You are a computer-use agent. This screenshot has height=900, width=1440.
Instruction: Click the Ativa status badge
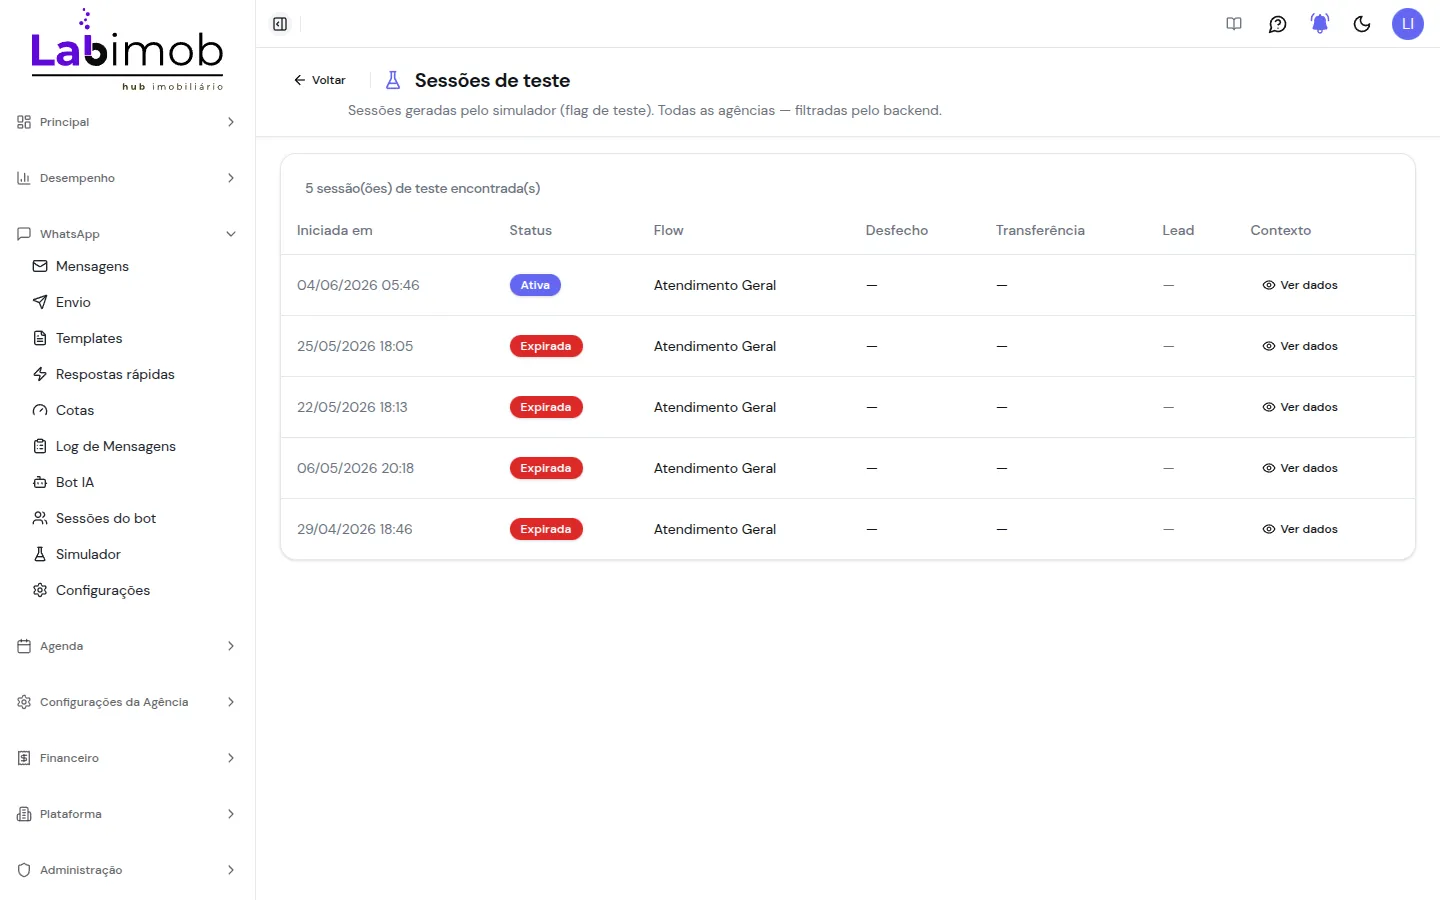pyautogui.click(x=535, y=285)
